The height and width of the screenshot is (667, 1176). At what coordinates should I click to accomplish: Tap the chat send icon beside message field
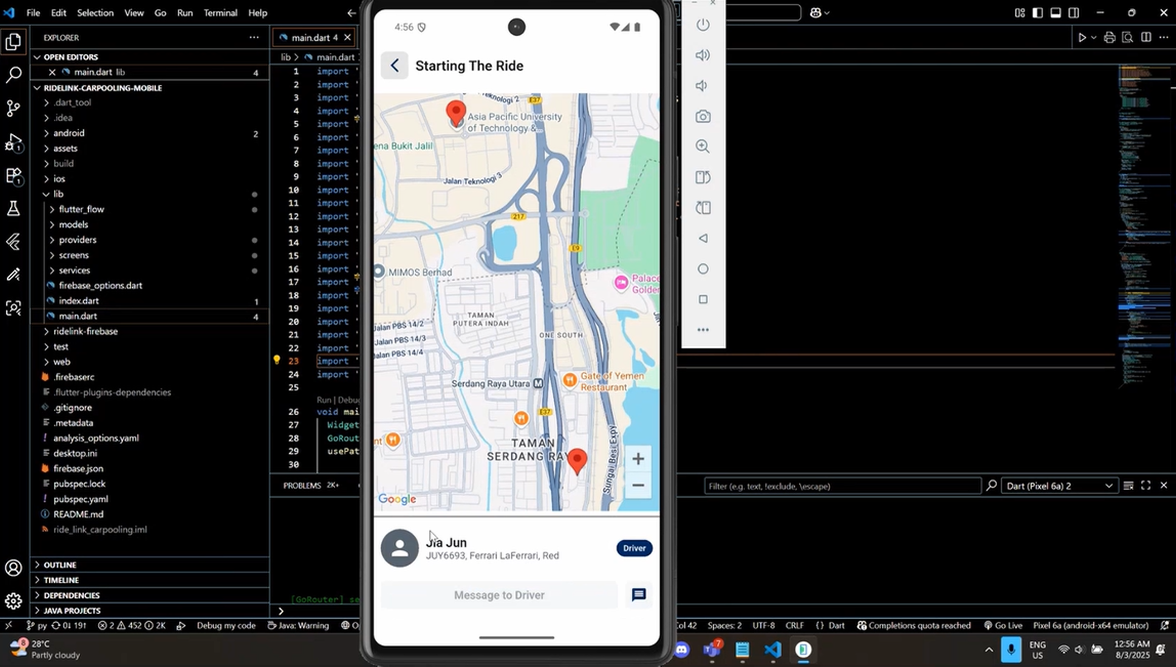click(x=638, y=595)
